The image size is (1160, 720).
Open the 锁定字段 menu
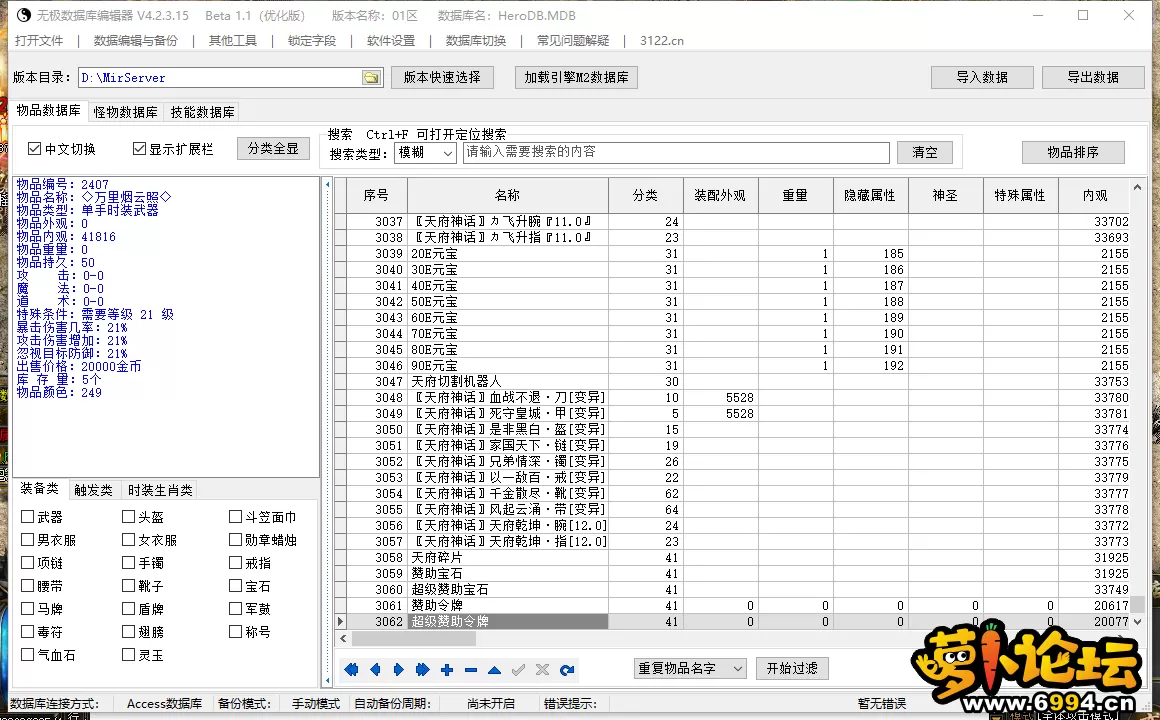[311, 41]
